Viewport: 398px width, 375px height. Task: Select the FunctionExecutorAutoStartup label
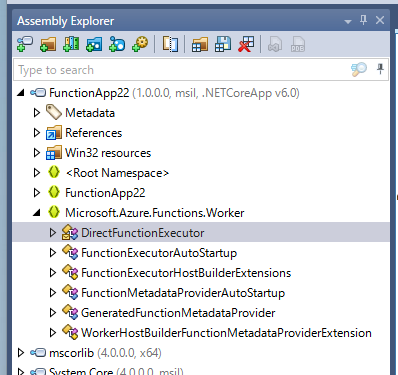coord(159,253)
